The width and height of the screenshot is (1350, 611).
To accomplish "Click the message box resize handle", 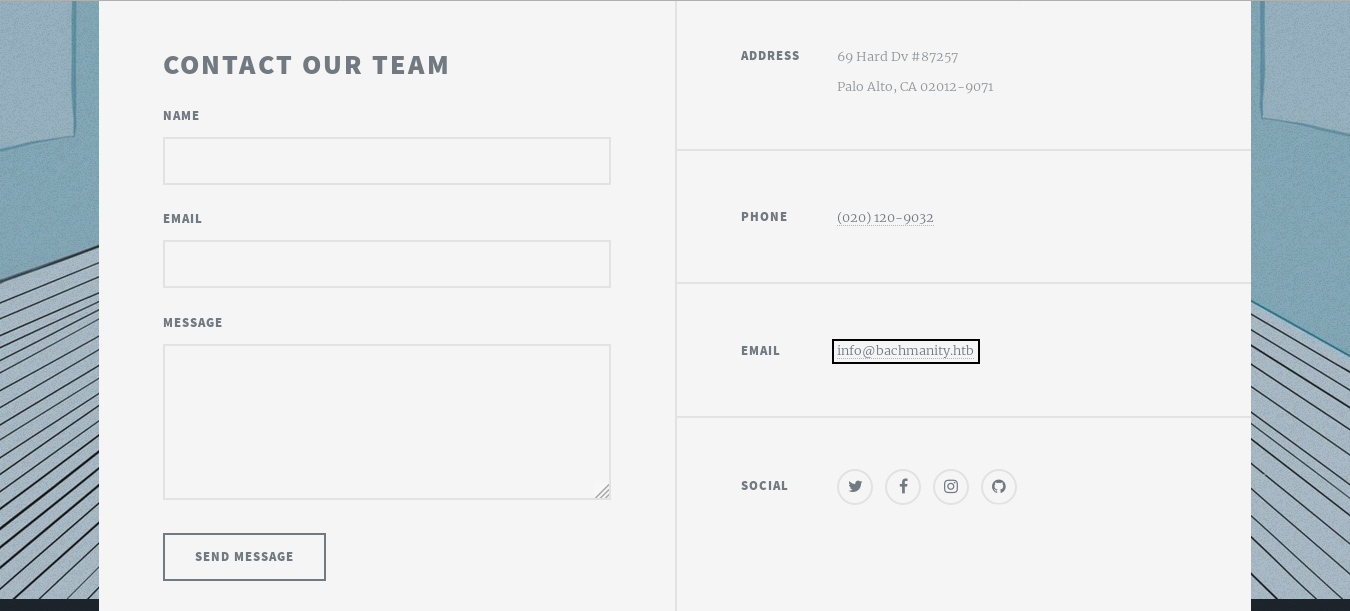I will tap(602, 491).
